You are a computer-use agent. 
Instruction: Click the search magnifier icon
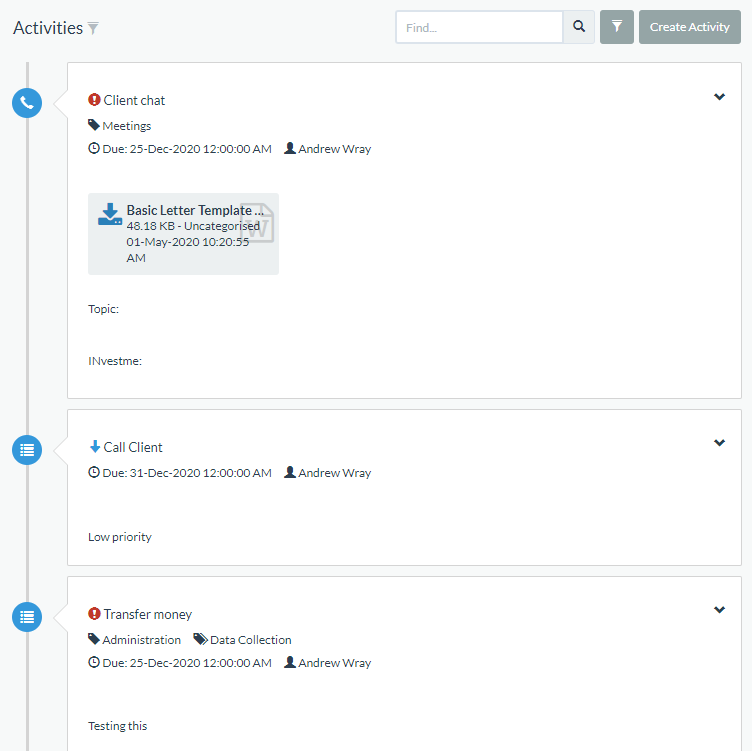tap(579, 27)
